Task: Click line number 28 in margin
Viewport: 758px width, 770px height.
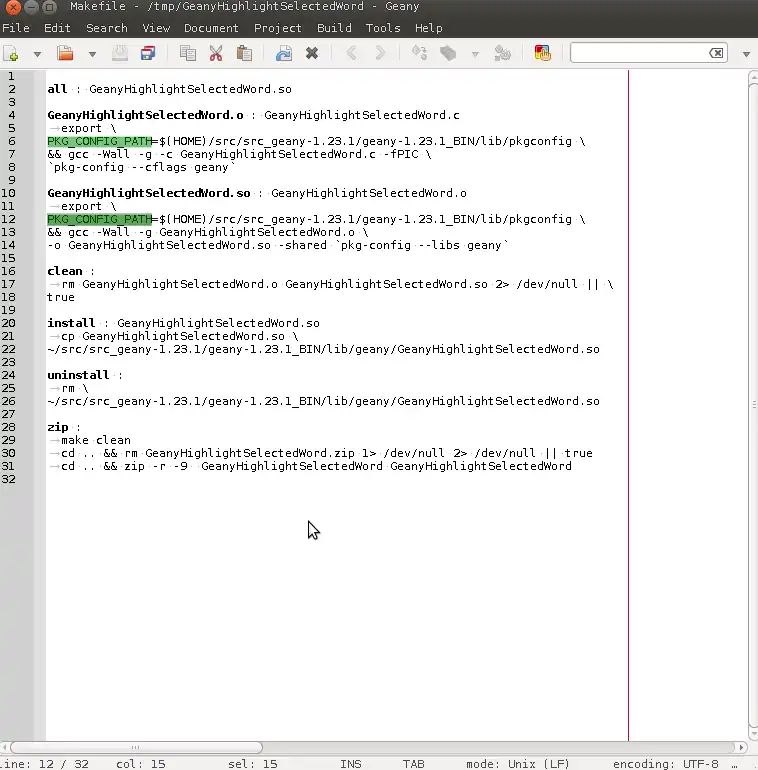Action: (8, 427)
